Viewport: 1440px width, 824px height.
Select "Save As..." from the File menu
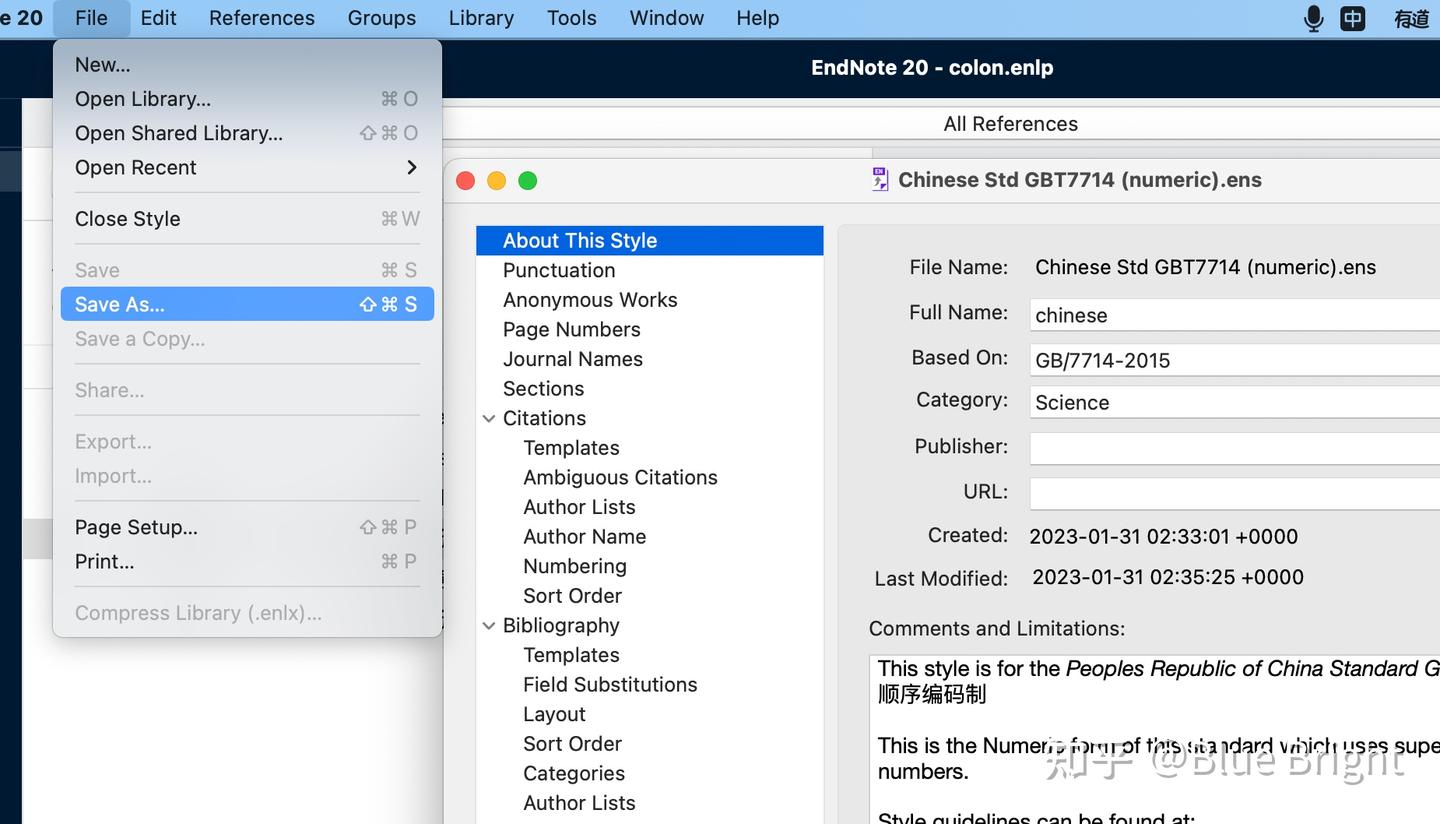coord(120,304)
